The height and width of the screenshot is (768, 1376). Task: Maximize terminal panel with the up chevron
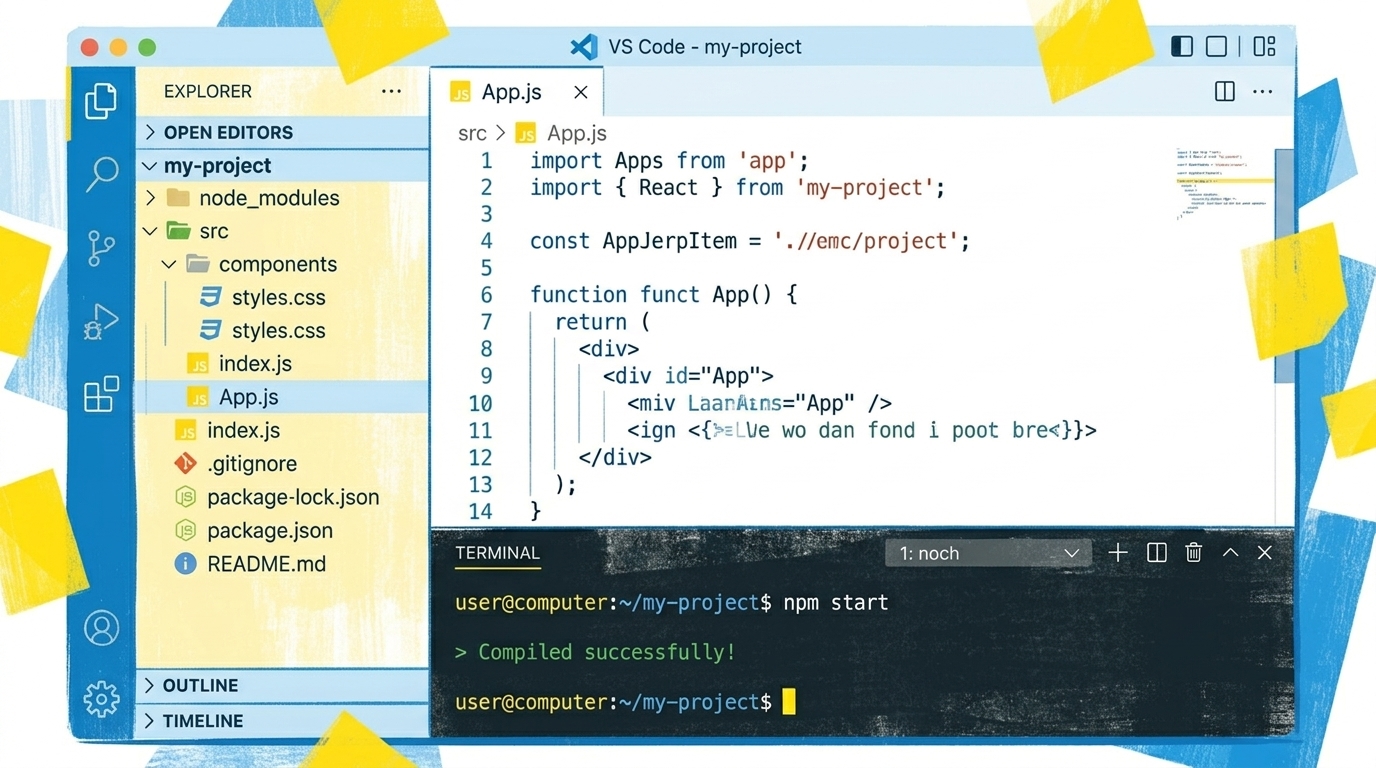(x=1230, y=553)
